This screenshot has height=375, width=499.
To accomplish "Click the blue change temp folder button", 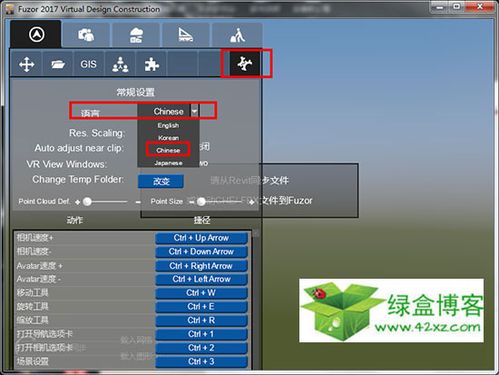I will [161, 181].
